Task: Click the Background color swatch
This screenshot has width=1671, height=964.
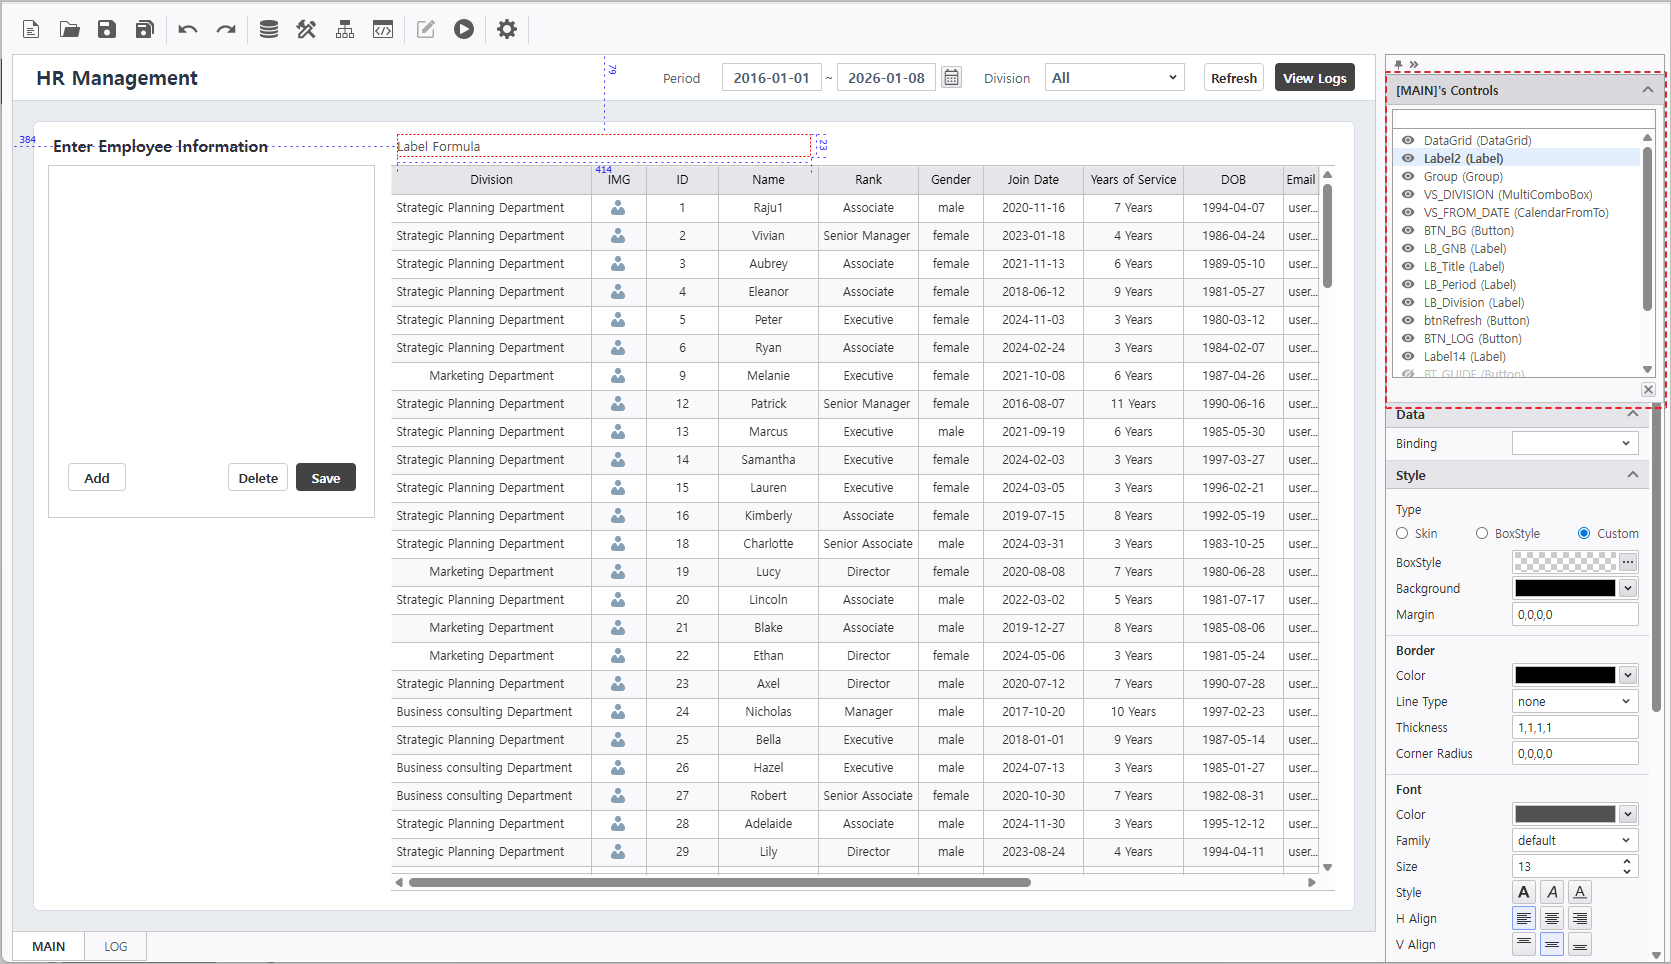Action: [x=1565, y=589]
